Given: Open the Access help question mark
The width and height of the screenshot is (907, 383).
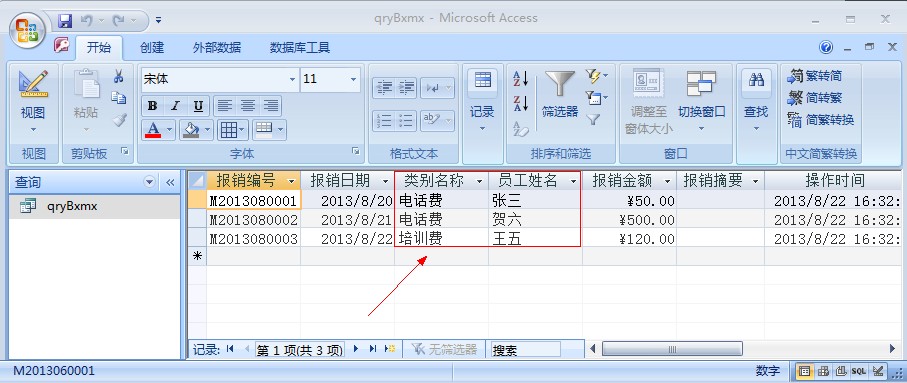Looking at the screenshot, I should [x=826, y=47].
